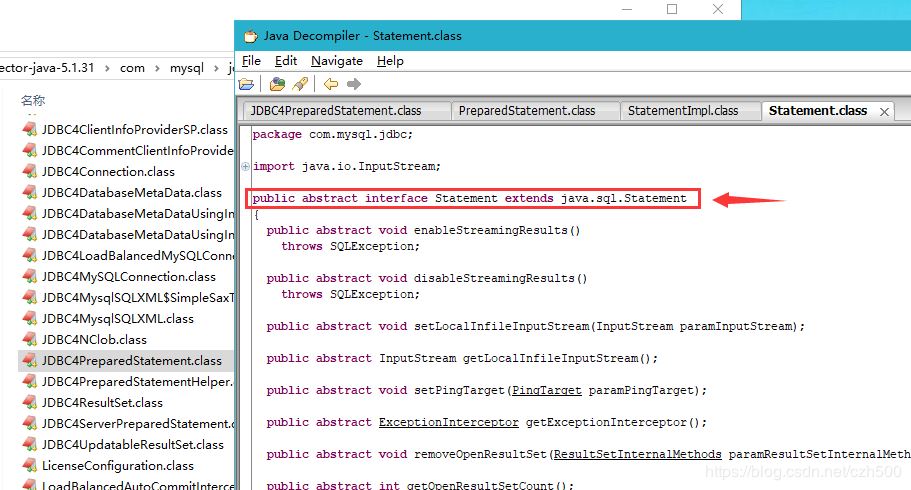
Task: Click the Open Type toolbar icon
Action: coord(278,84)
